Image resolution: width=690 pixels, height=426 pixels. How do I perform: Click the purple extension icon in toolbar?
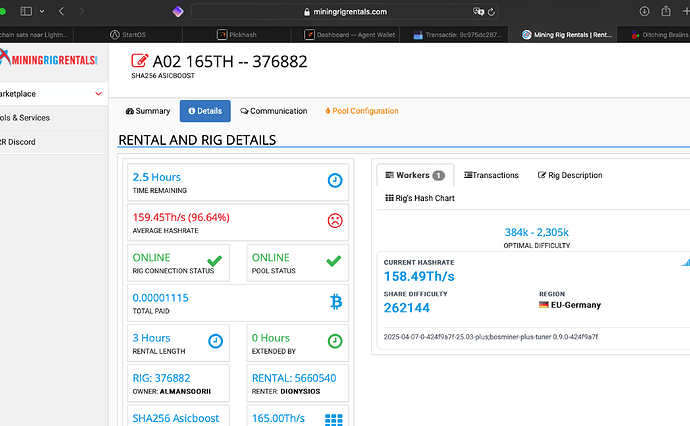[178, 11]
